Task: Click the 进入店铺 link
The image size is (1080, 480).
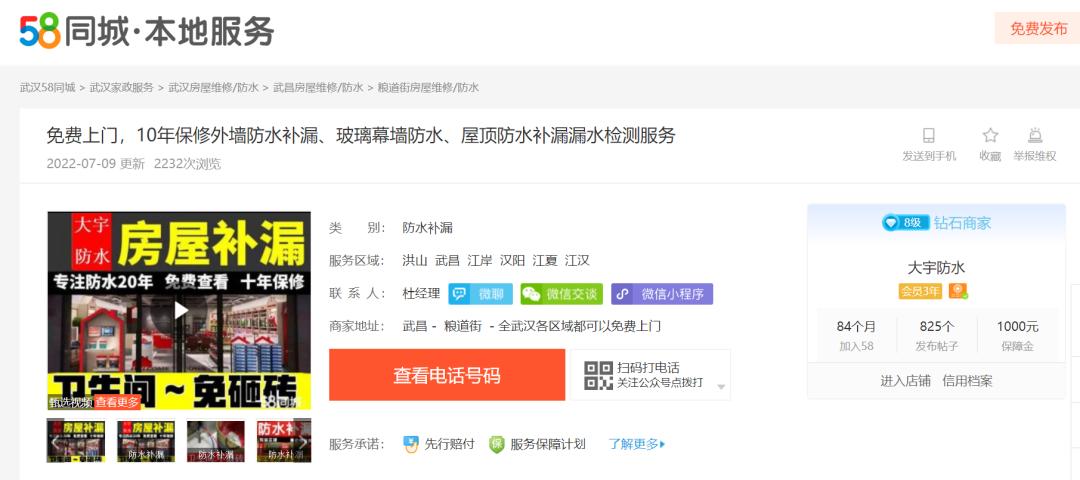Action: tap(905, 381)
